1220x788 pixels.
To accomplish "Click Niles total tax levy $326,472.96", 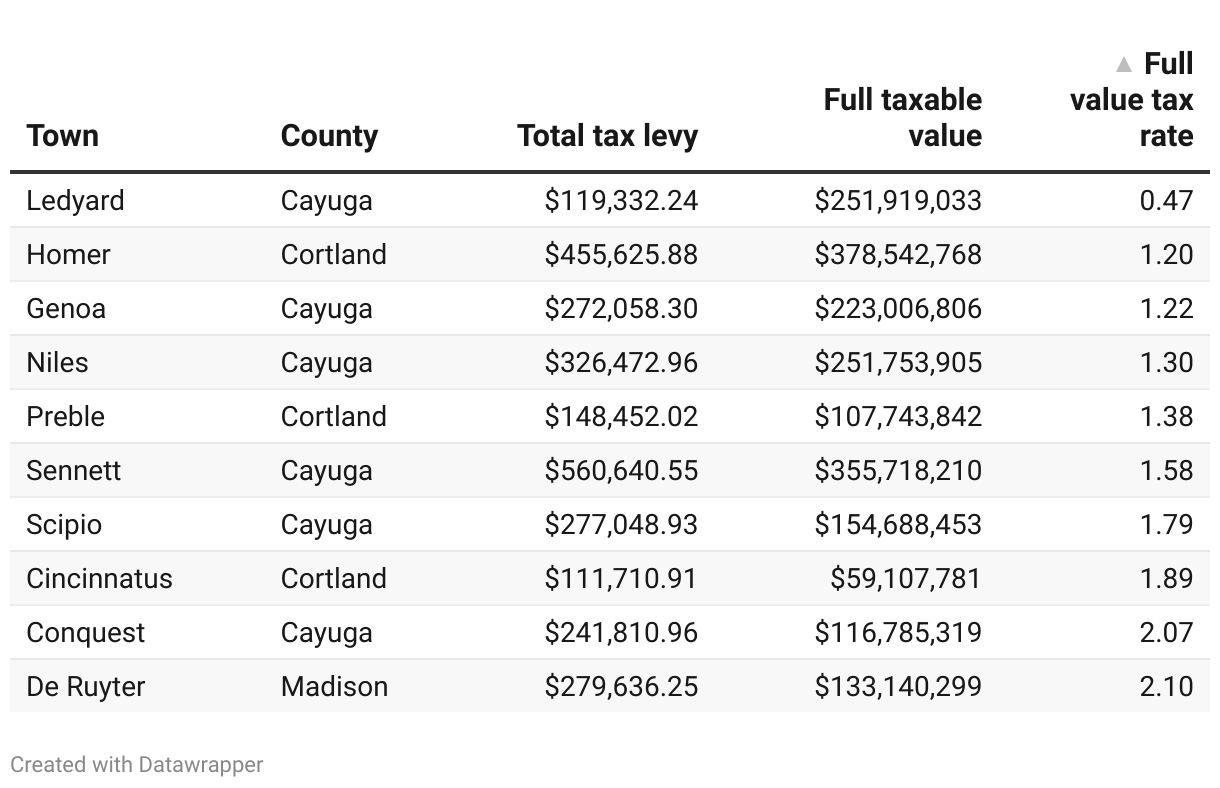I will point(621,362).
